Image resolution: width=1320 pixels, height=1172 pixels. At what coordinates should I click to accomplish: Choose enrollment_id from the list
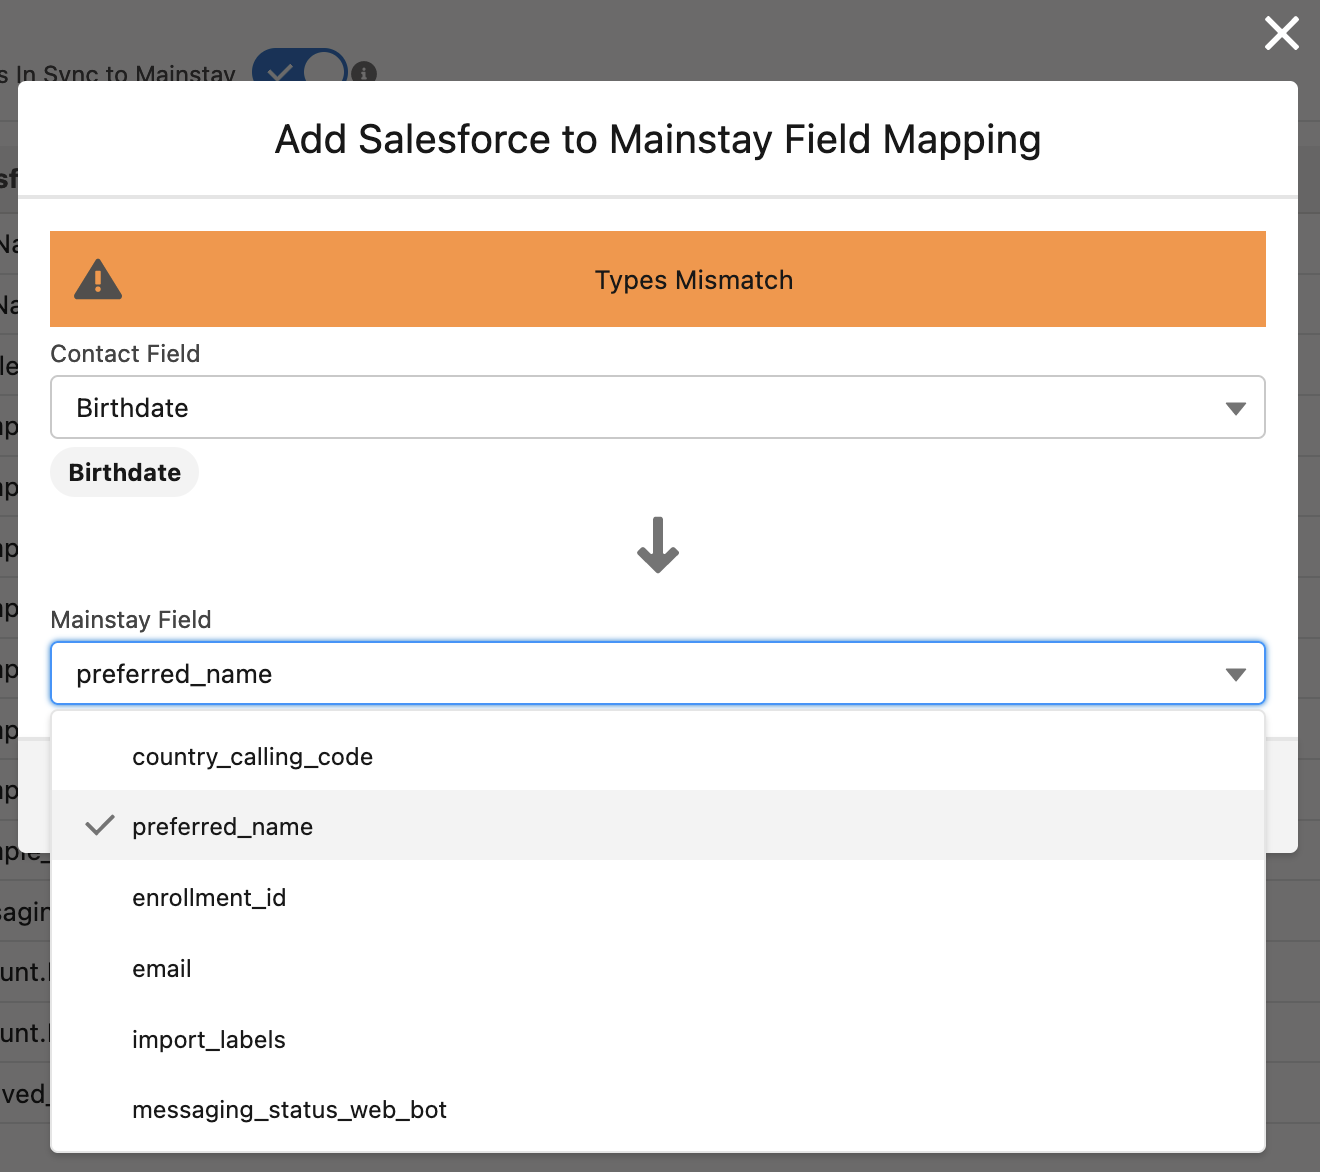[x=658, y=897]
